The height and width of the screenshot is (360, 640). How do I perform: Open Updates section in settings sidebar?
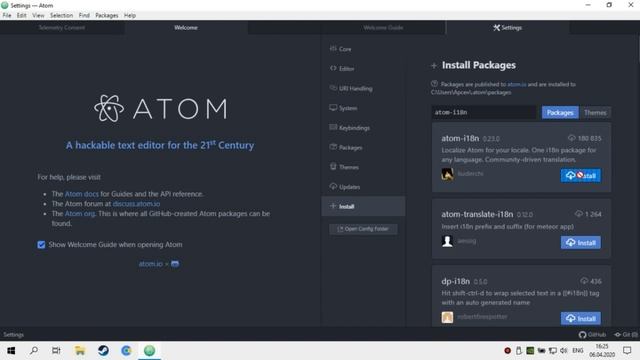(364, 187)
